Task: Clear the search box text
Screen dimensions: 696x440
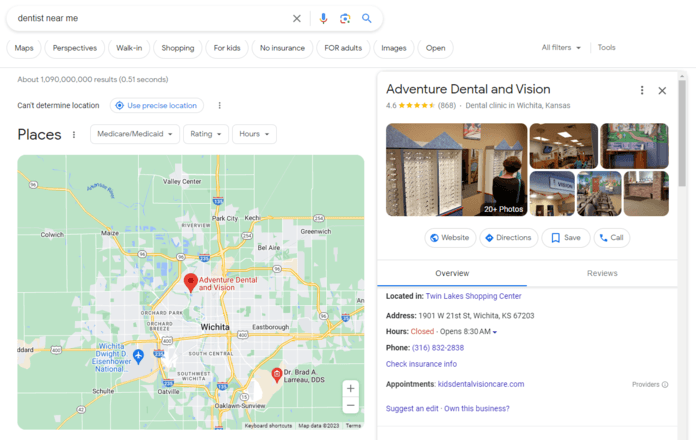Action: point(296,18)
